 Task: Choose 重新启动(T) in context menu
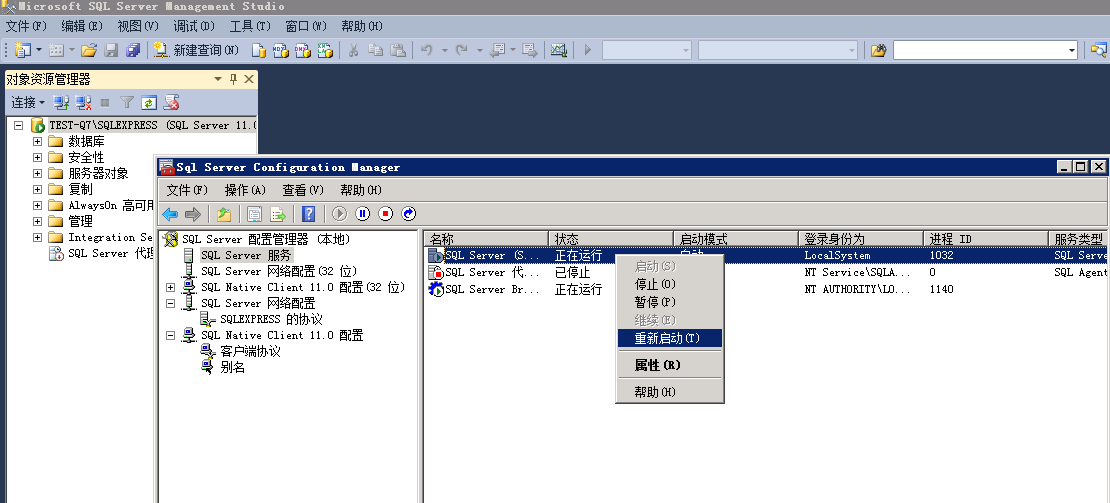tap(670, 338)
